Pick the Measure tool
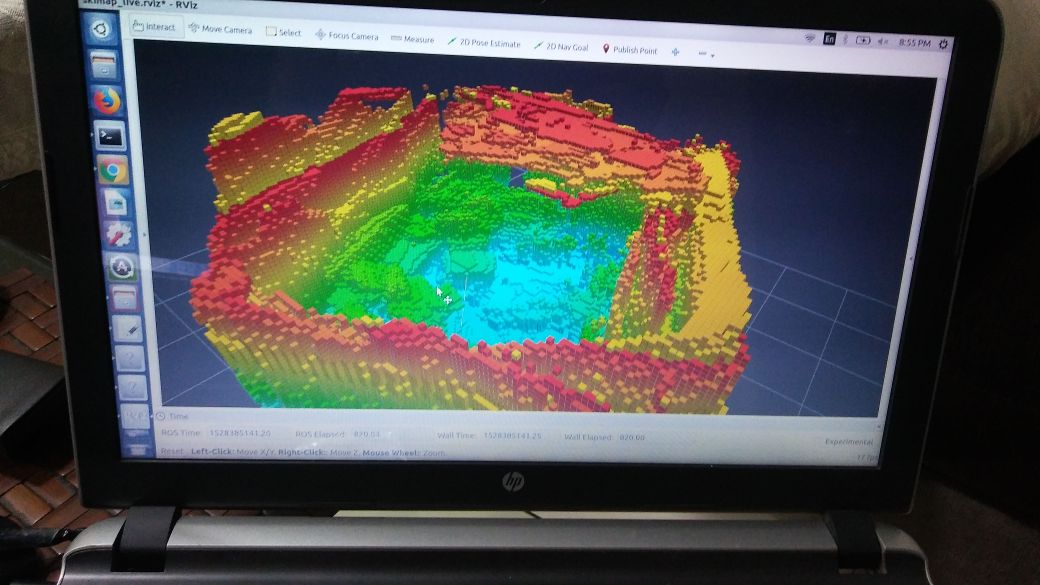This screenshot has width=1040, height=585. point(412,39)
